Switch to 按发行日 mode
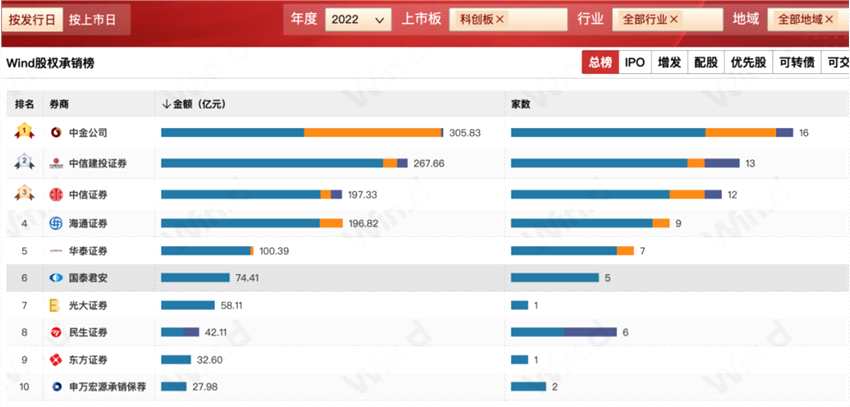 point(32,20)
